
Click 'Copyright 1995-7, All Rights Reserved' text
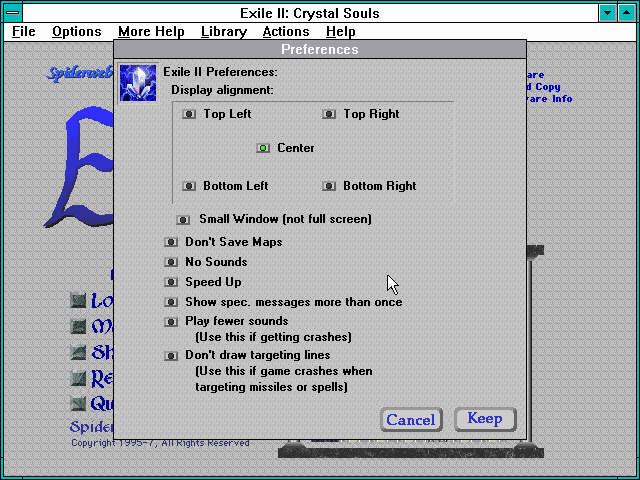(x=160, y=443)
